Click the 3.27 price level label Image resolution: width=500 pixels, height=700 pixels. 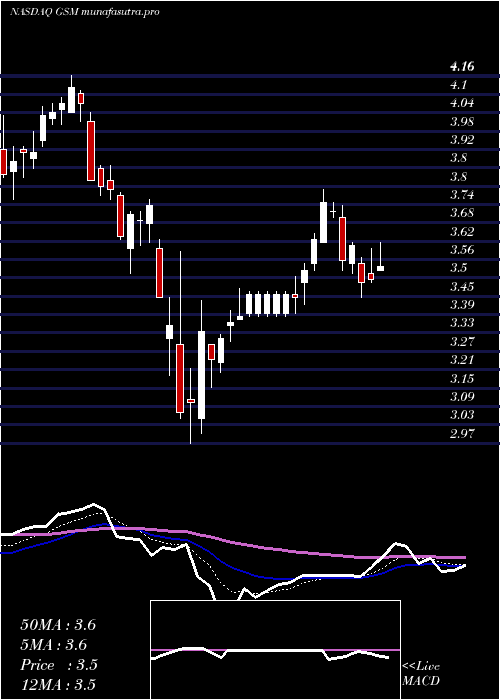(462, 342)
